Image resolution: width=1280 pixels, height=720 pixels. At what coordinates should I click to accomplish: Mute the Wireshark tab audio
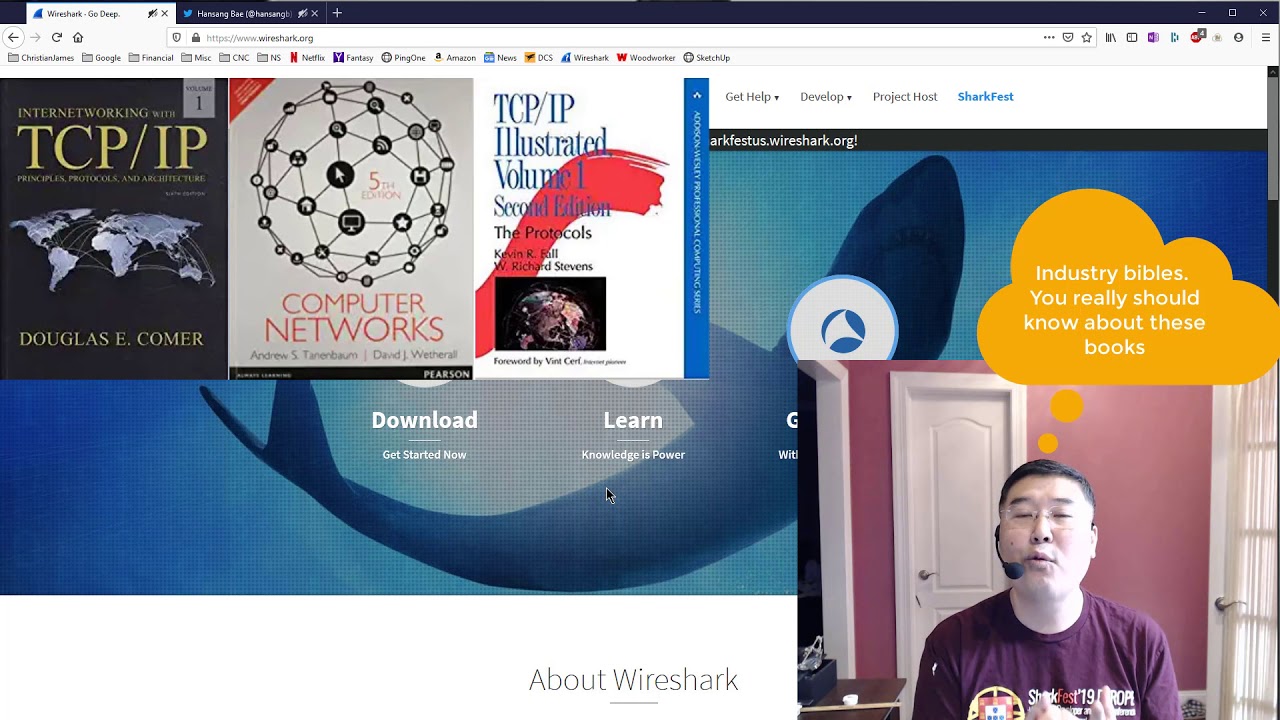153,13
